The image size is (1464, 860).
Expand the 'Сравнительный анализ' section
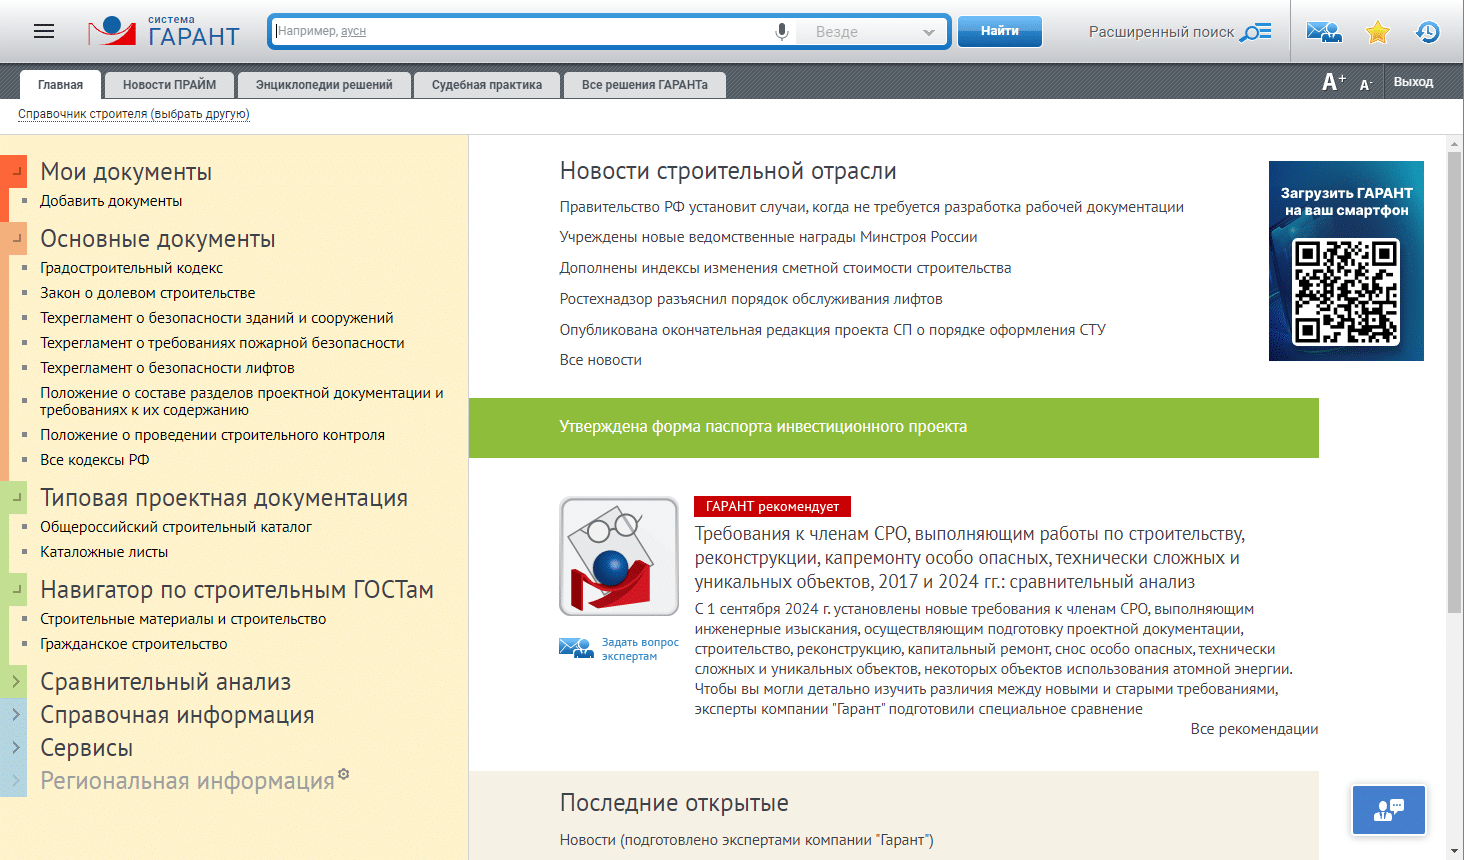(15, 682)
